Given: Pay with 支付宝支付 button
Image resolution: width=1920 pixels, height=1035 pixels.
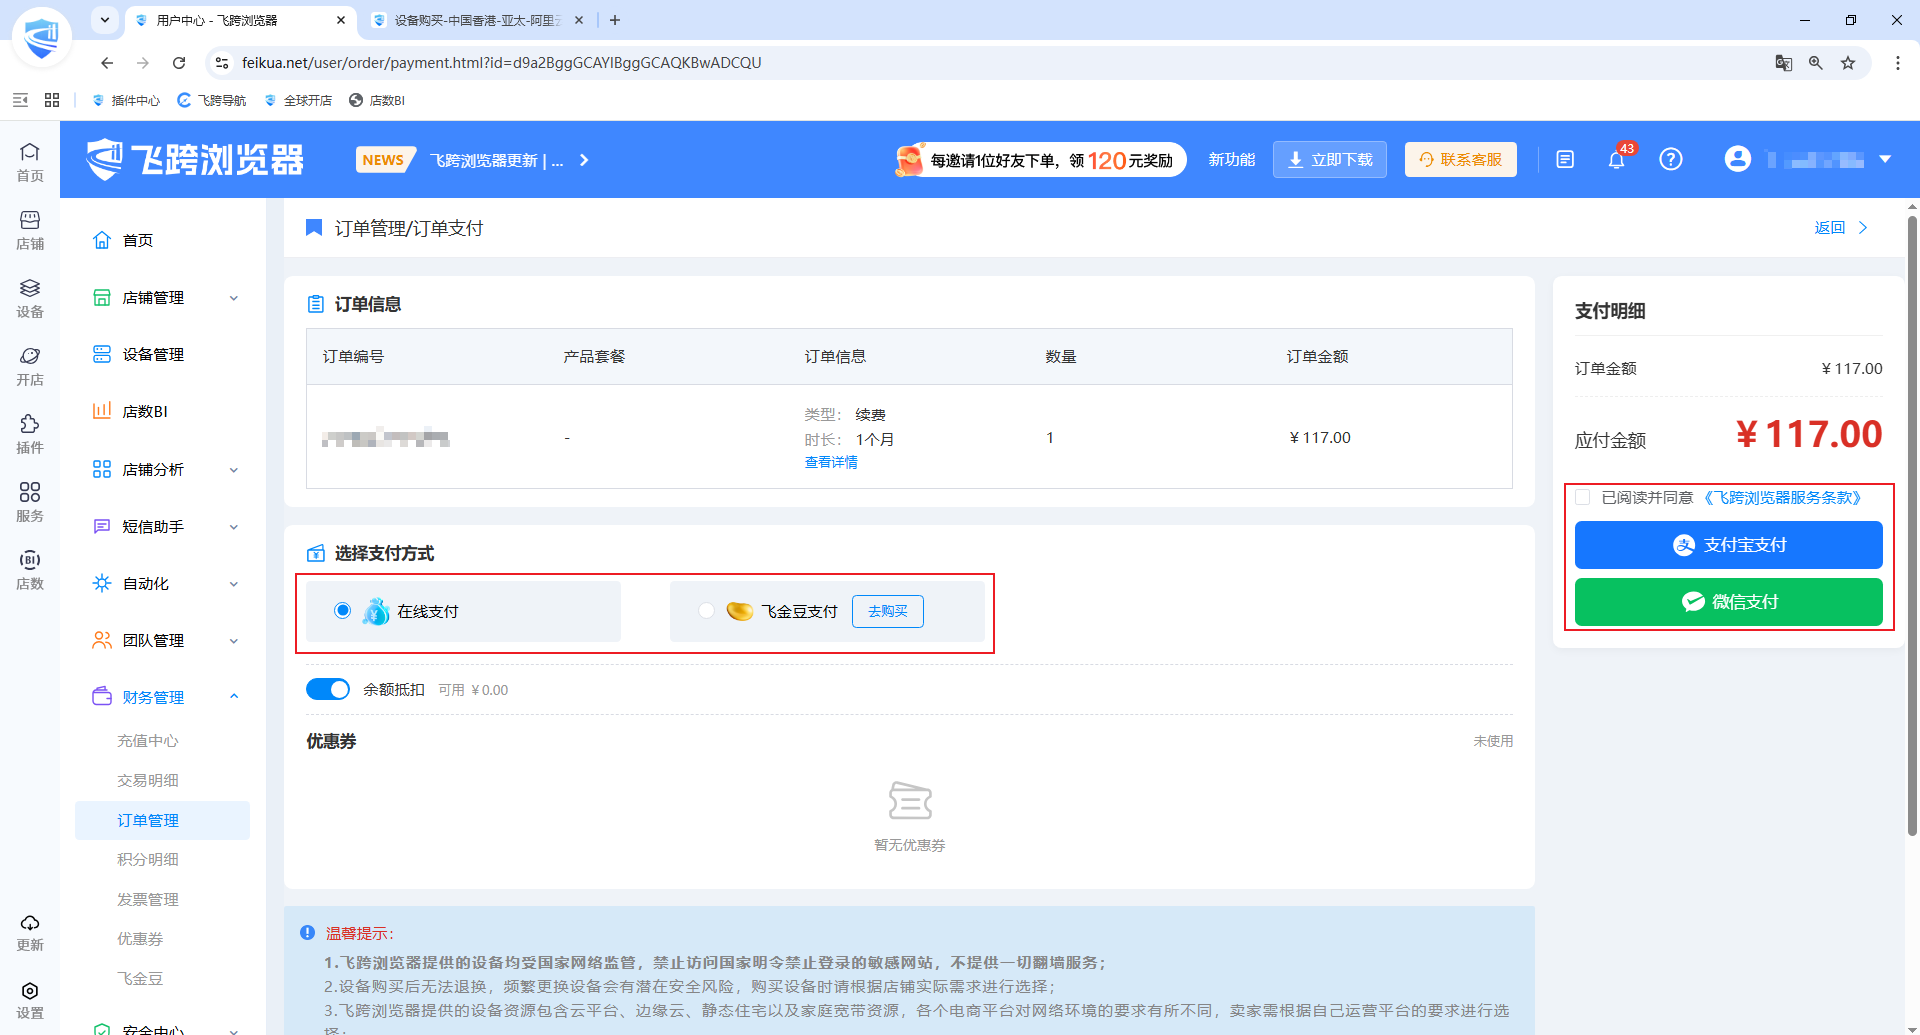Looking at the screenshot, I should [x=1728, y=545].
